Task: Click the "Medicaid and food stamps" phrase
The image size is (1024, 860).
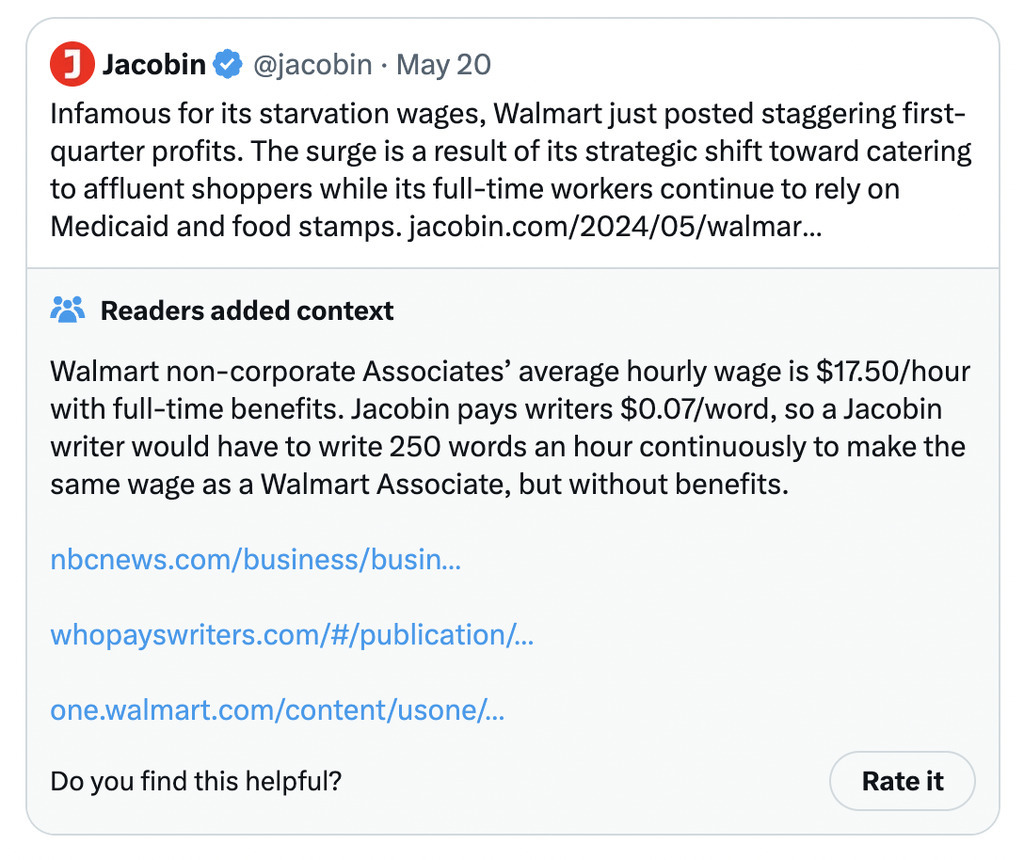Action: [x=226, y=226]
